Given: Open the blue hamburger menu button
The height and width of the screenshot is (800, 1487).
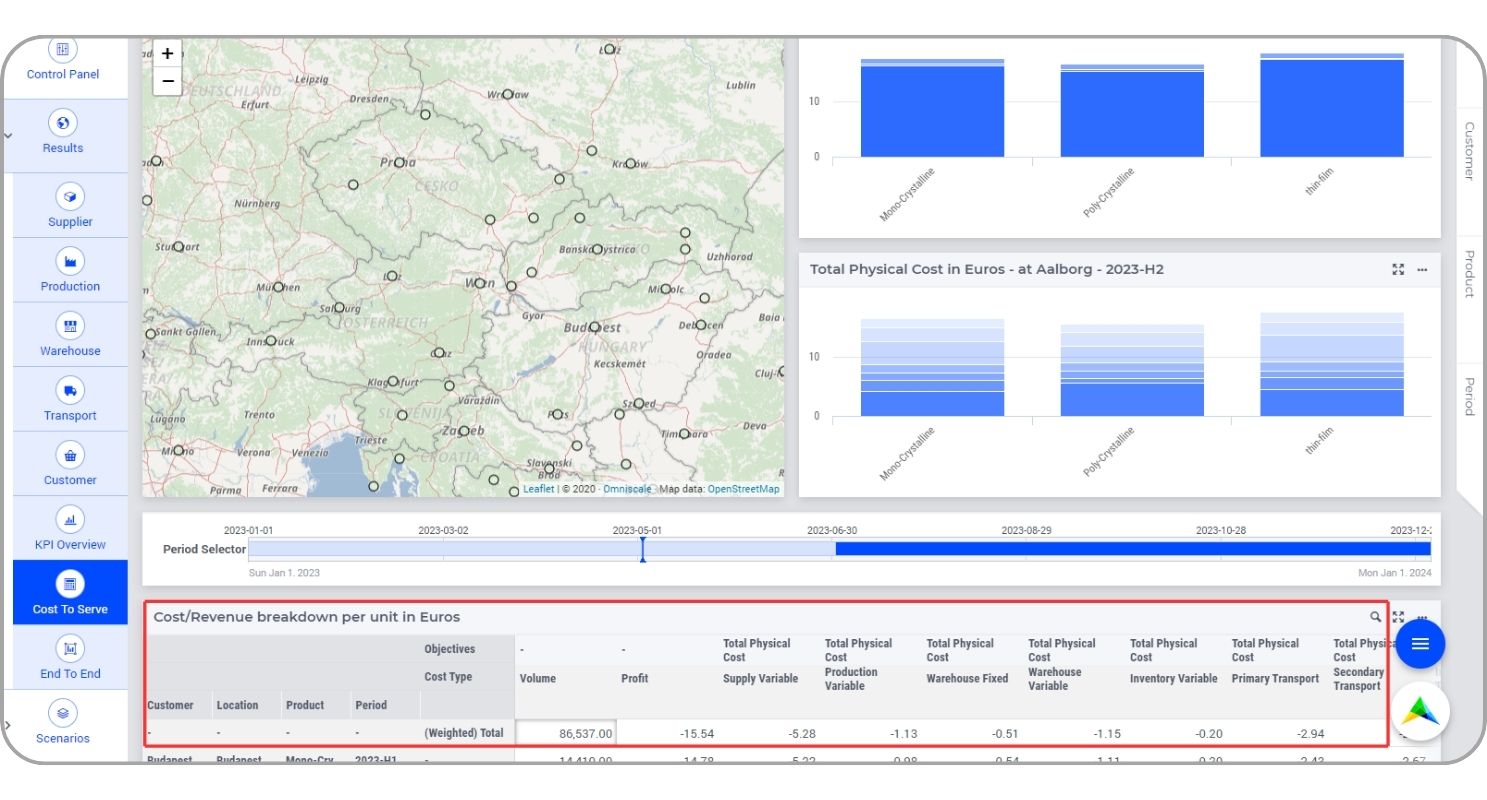Looking at the screenshot, I should 1420,644.
